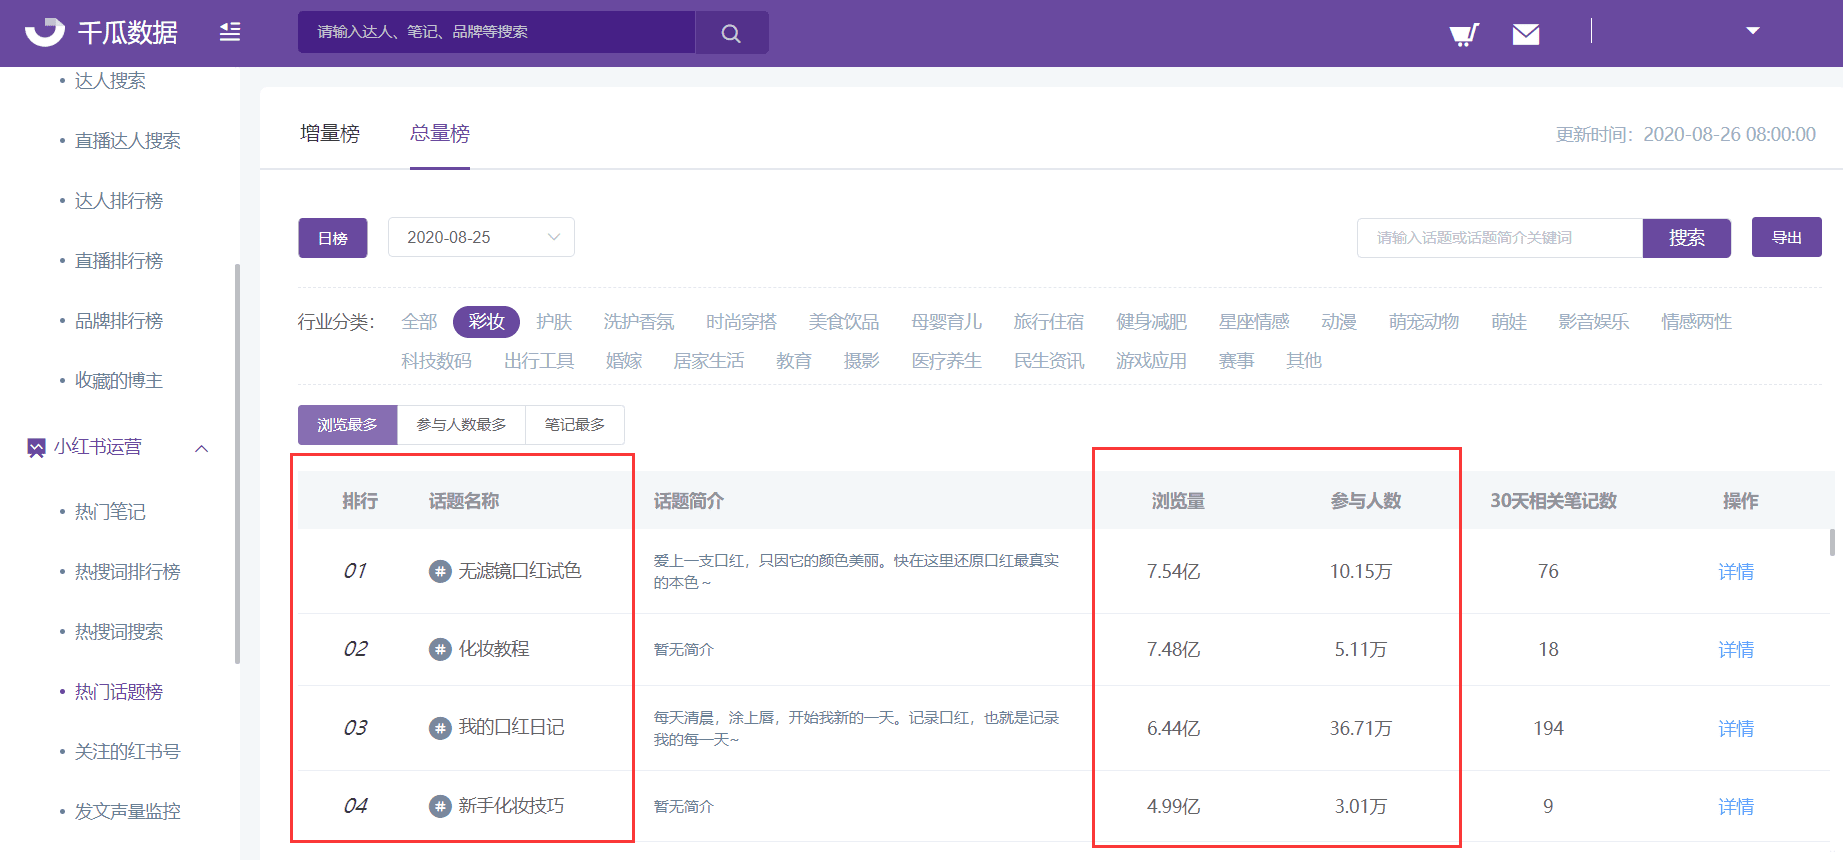Open 热搜词搜索 in the sidebar
This screenshot has height=860, width=1843.
(119, 632)
